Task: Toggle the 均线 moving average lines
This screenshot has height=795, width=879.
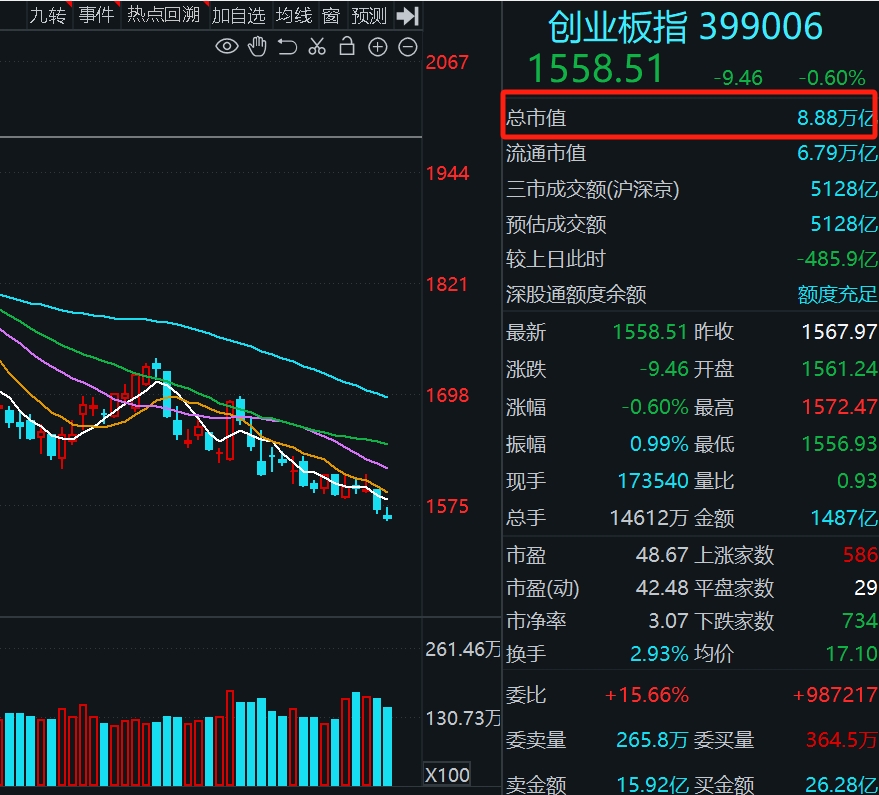Action: tap(294, 15)
